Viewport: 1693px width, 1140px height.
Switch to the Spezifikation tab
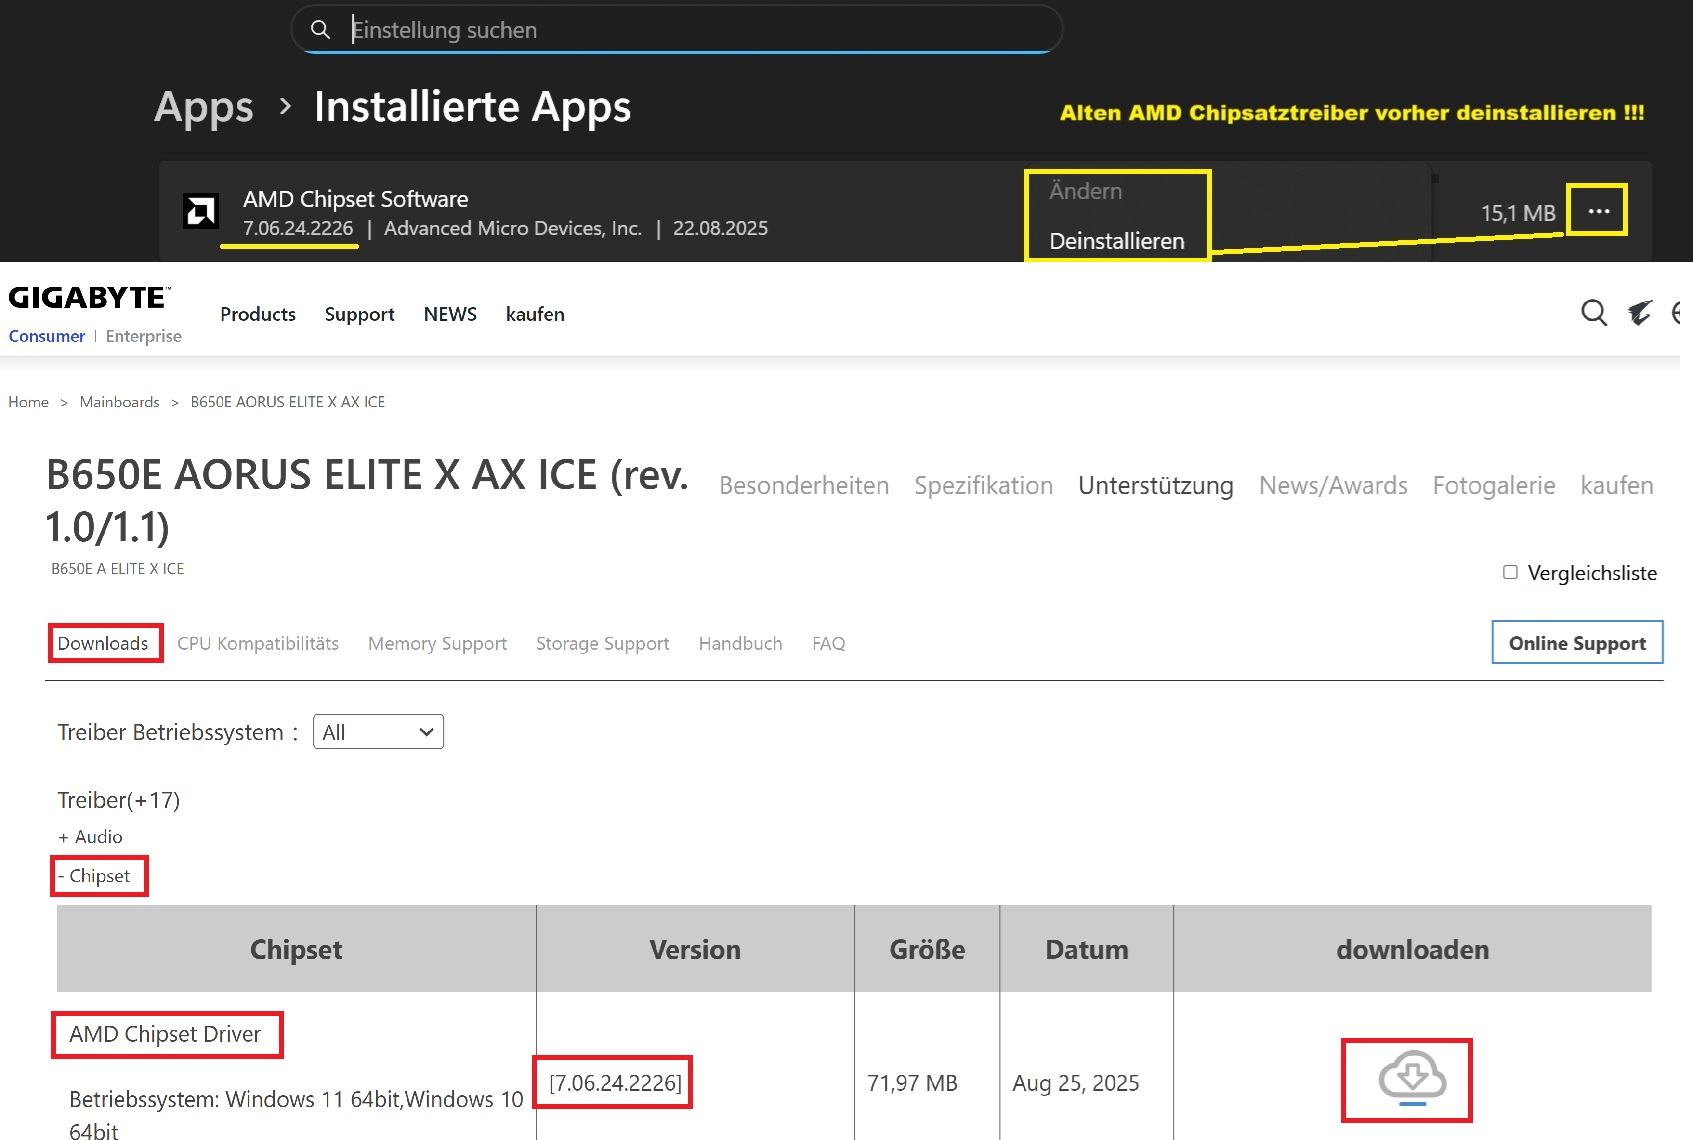983,486
